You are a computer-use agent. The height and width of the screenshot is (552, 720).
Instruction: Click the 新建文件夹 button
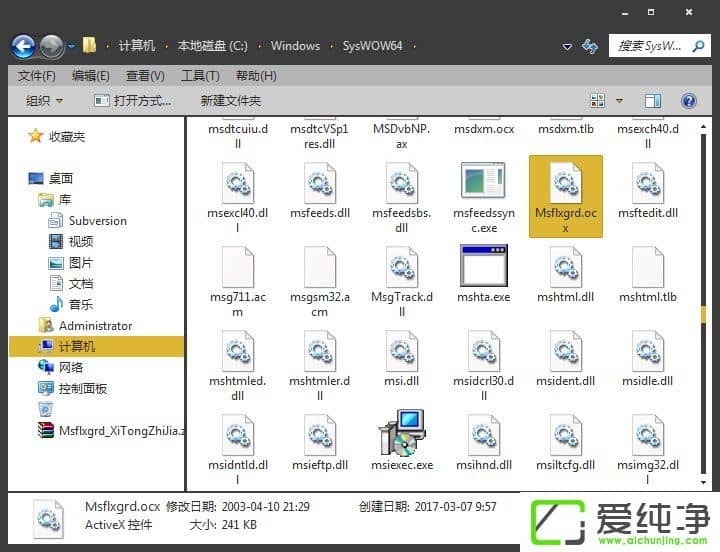(x=230, y=100)
